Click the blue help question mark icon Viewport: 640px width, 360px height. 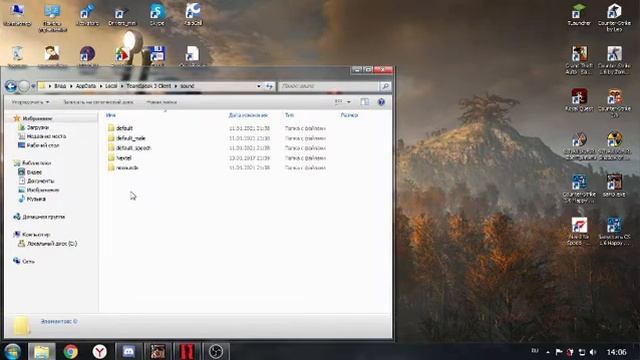[x=381, y=102]
